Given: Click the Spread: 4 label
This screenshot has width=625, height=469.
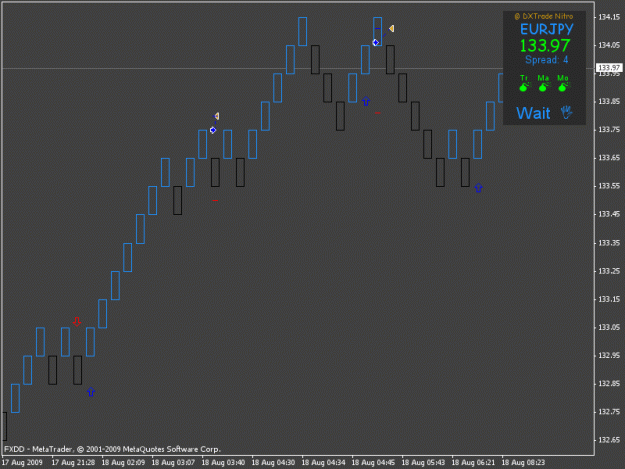Looking at the screenshot, I should [x=546, y=60].
